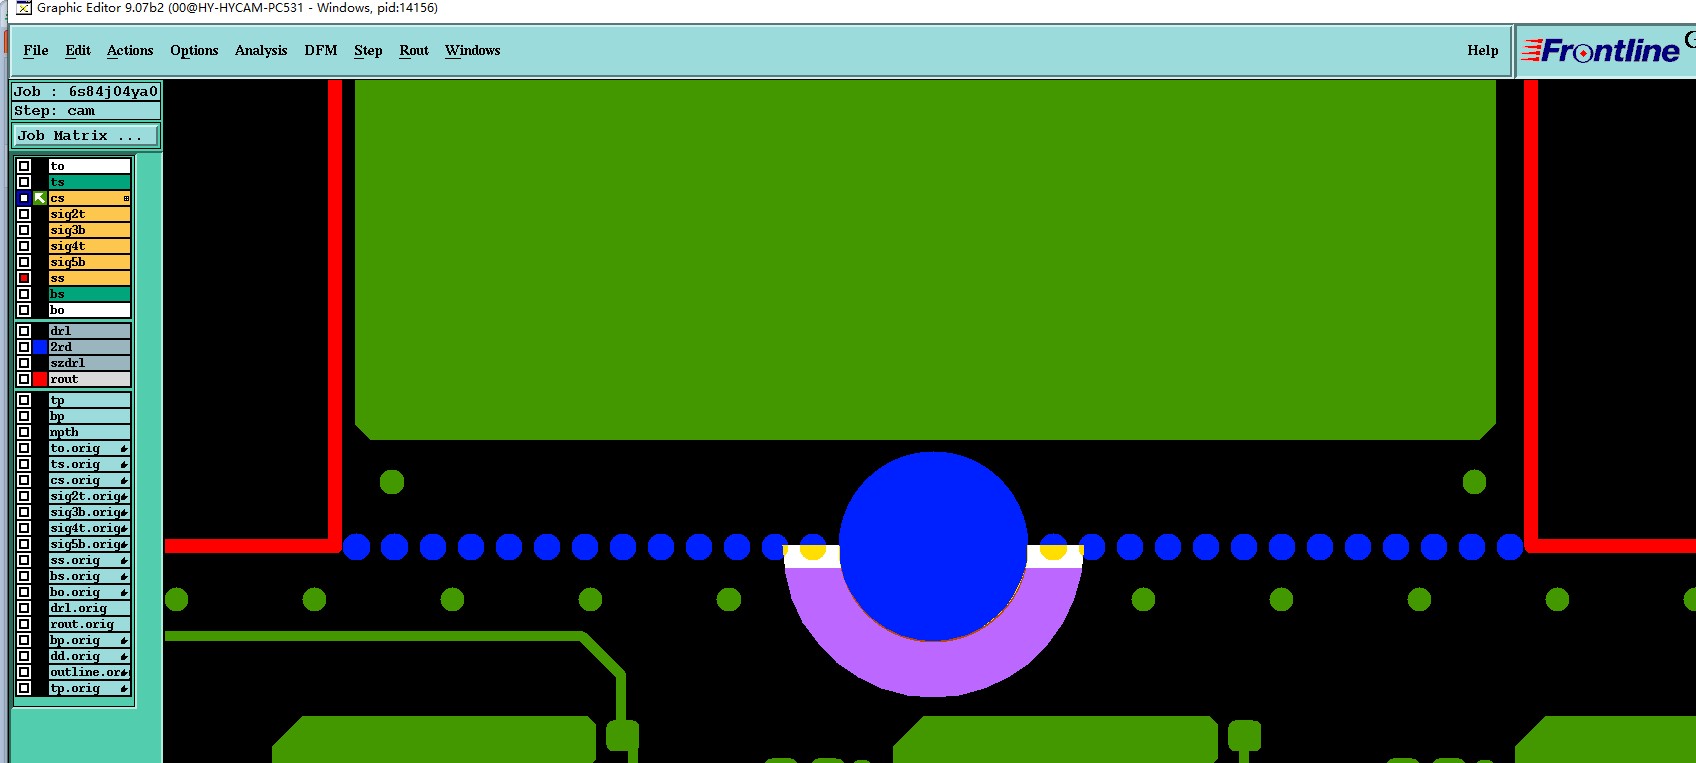This screenshot has width=1696, height=763.
Task: Open the Help menu
Action: 1483,50
